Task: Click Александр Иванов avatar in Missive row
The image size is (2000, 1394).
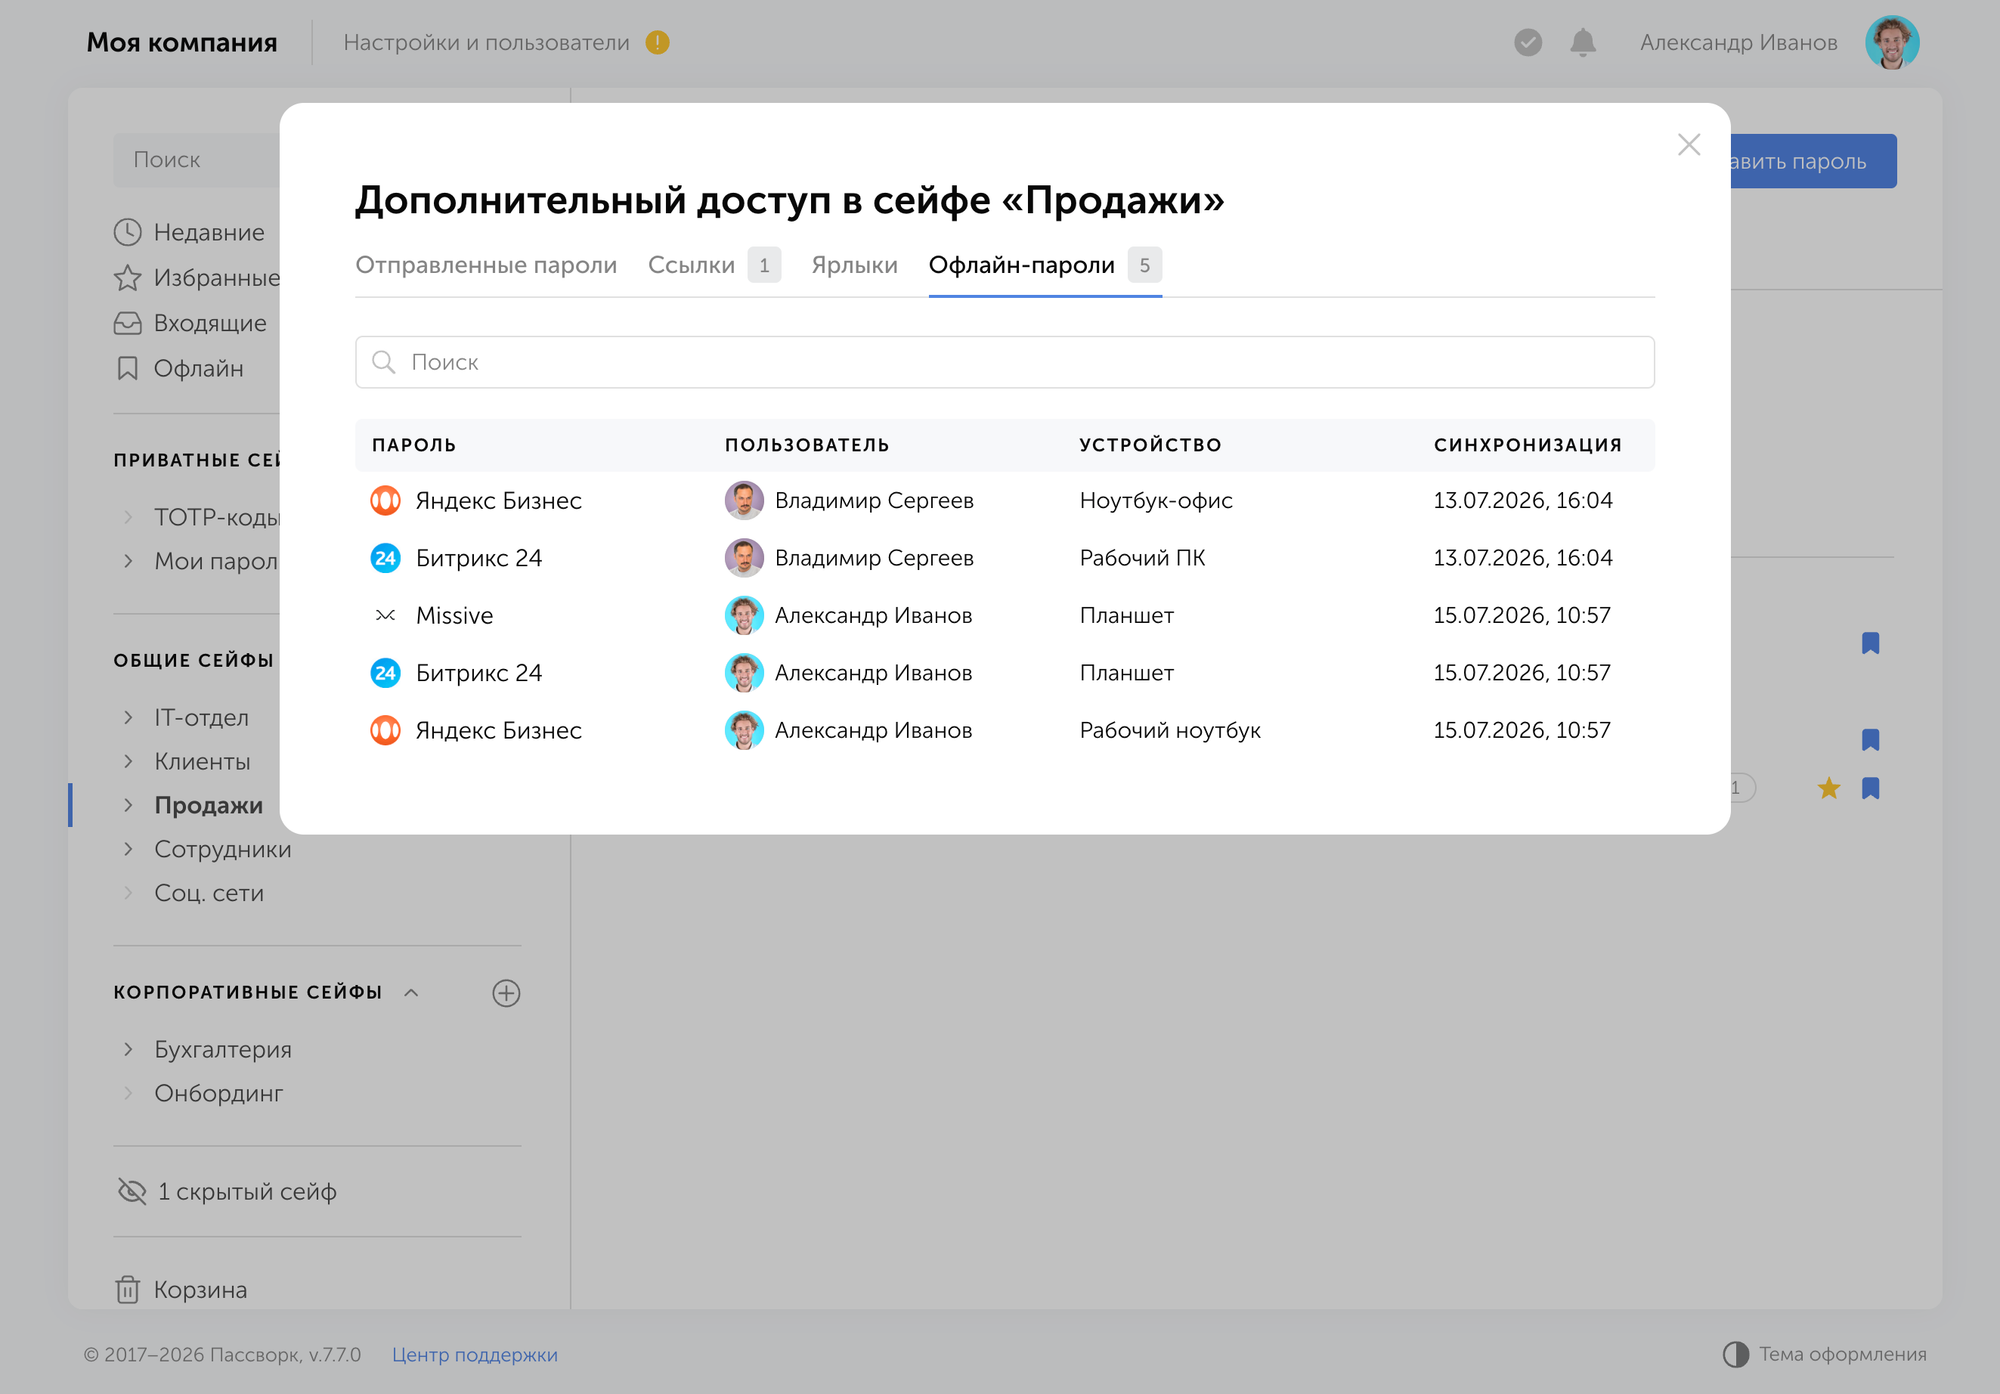Action: coord(744,615)
